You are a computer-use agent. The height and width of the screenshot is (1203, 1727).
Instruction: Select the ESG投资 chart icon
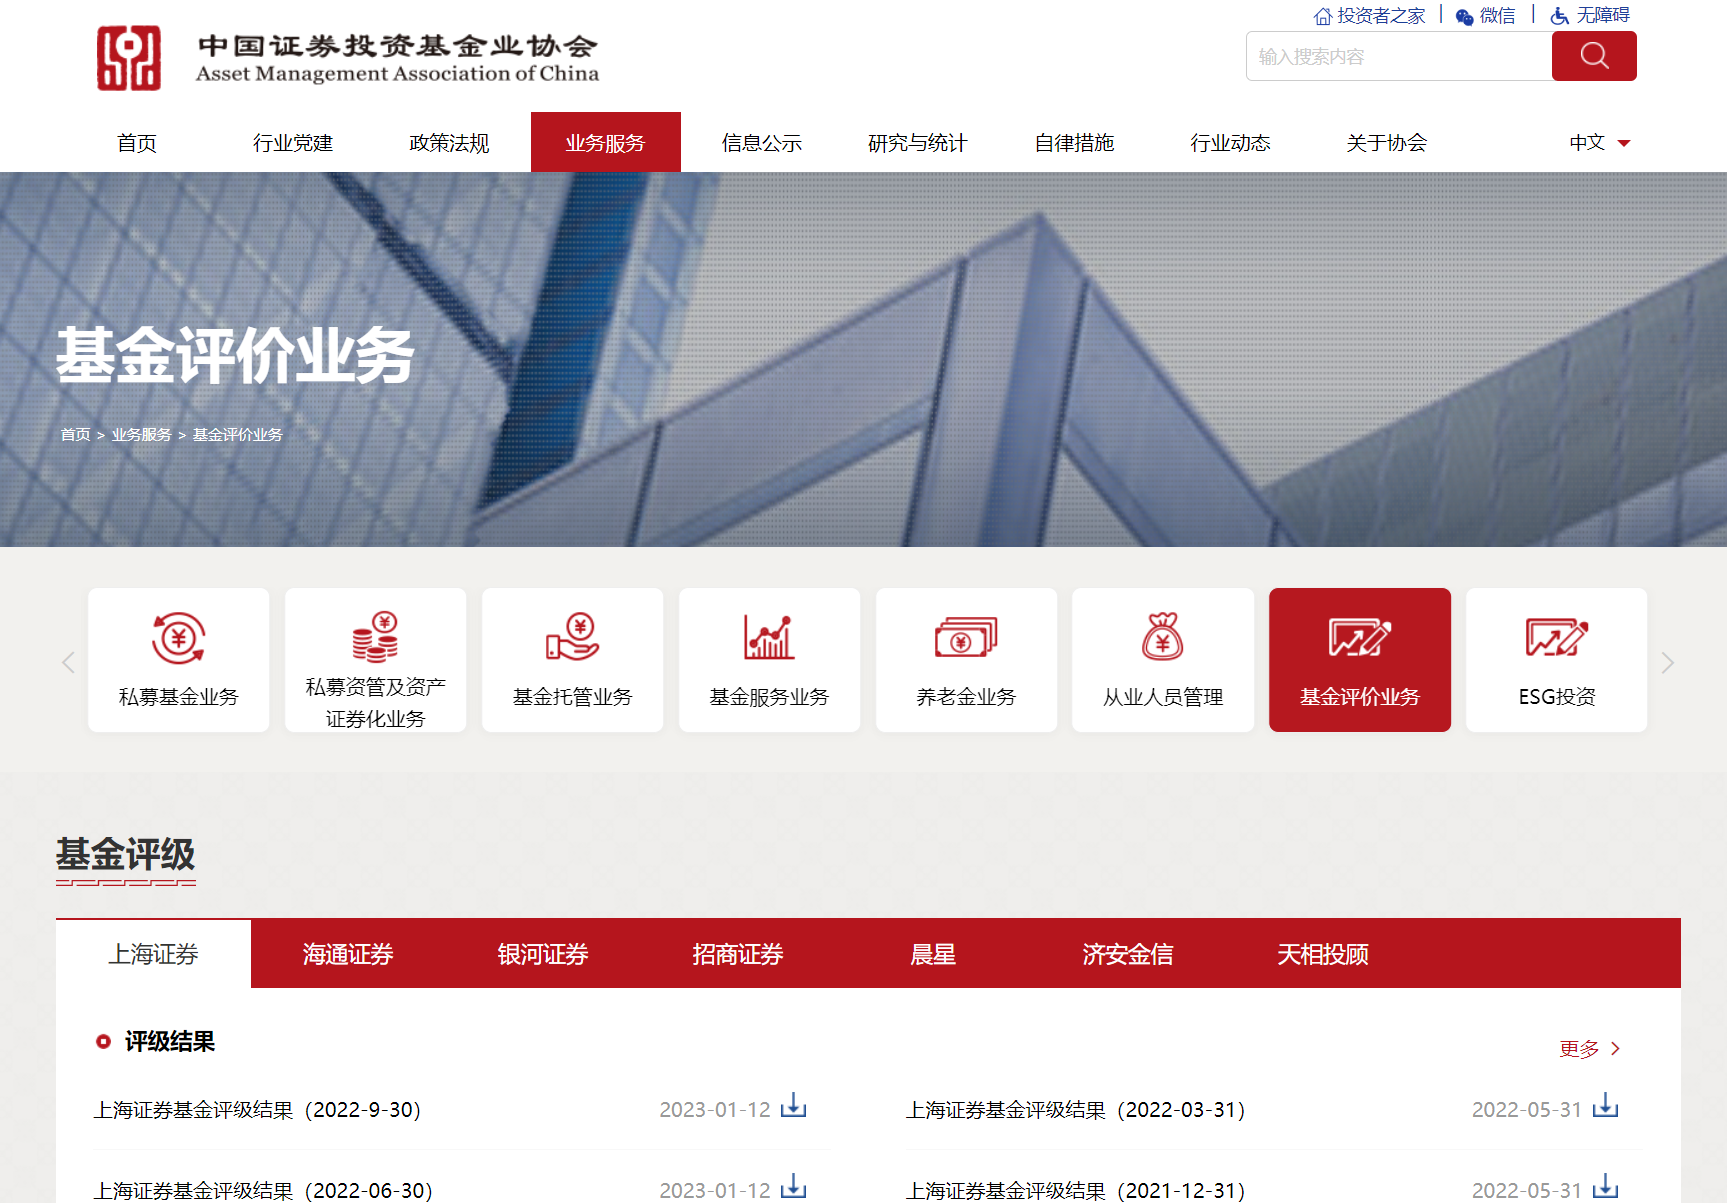1557,637
